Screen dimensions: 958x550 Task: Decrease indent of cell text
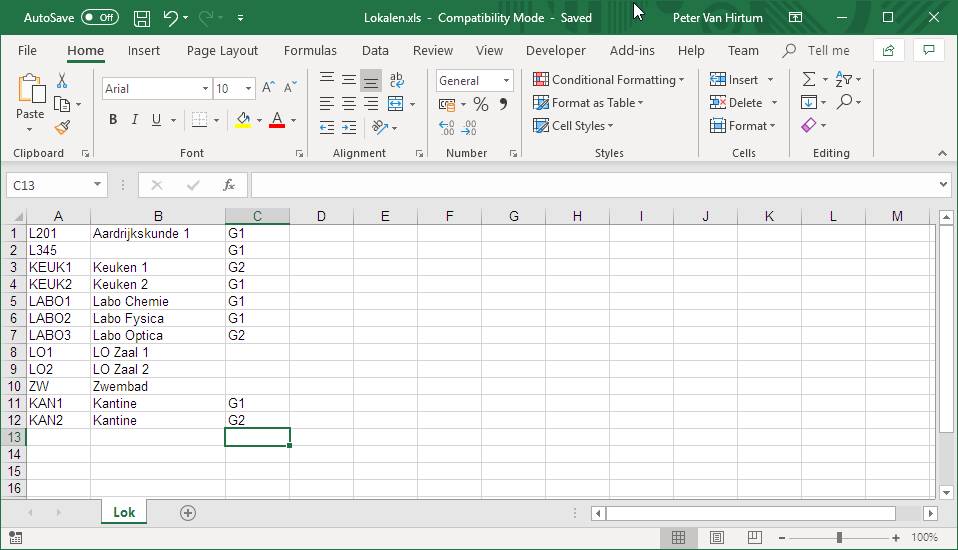point(327,127)
